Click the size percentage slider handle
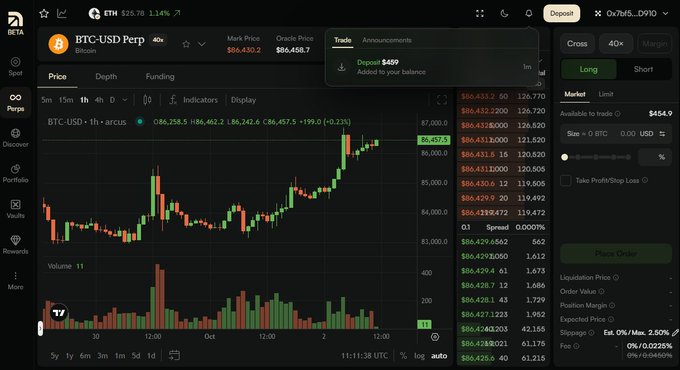Image resolution: width=680 pixels, height=370 pixels. [x=564, y=157]
